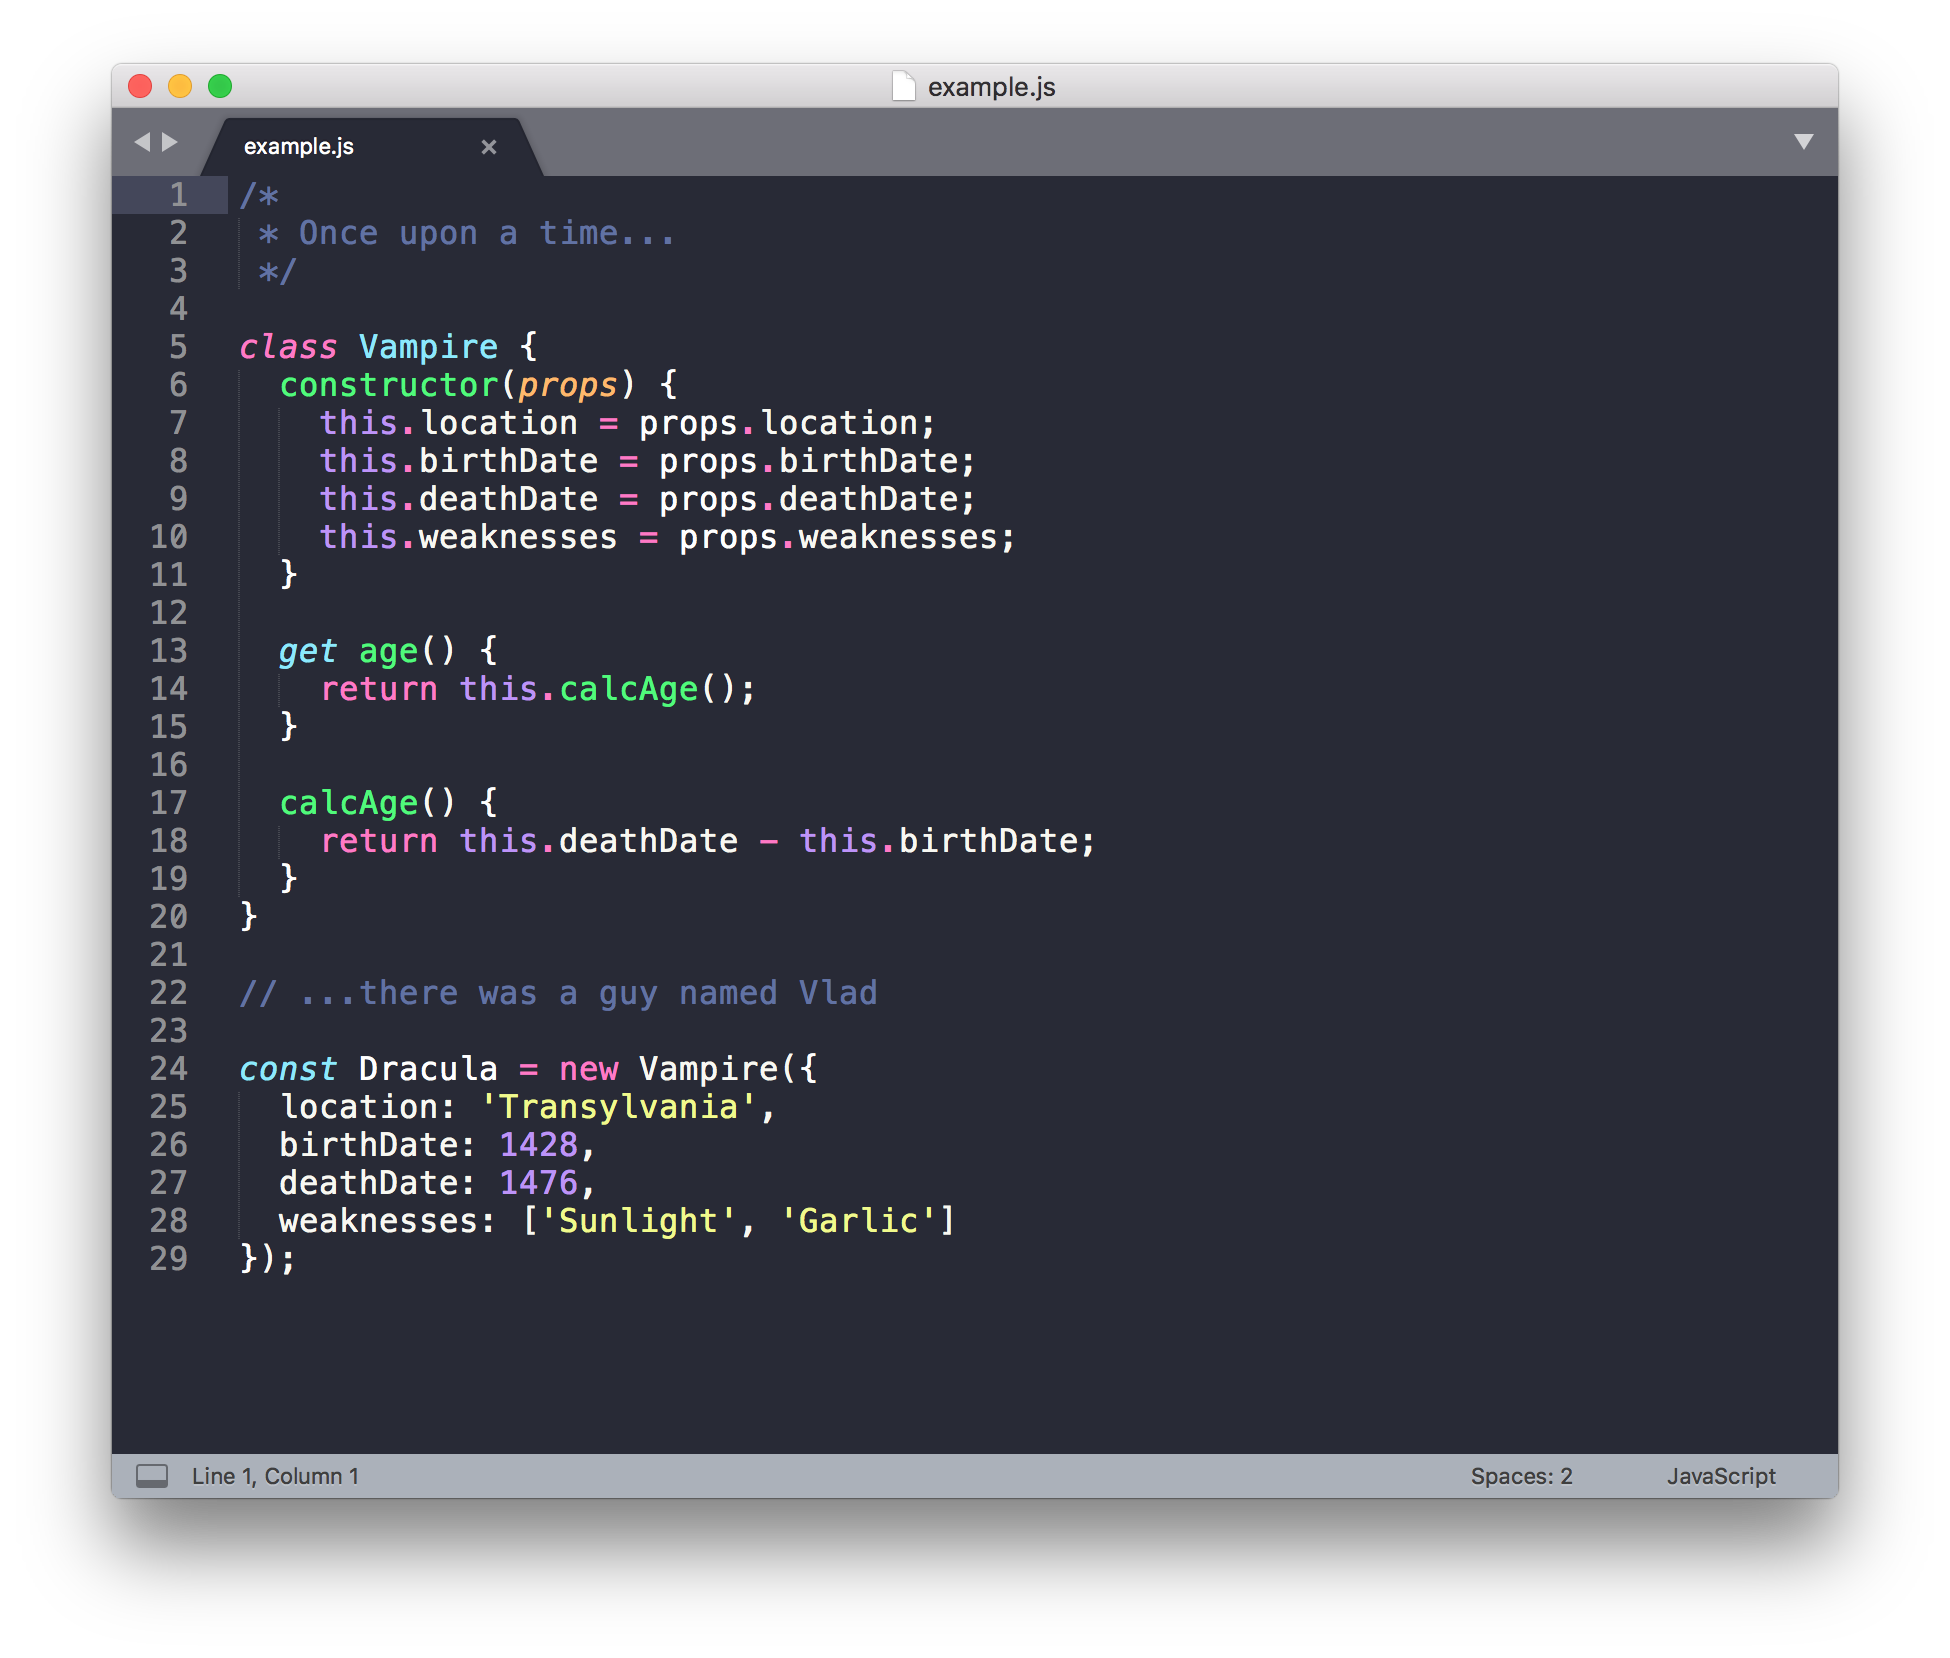Open the tab list dropdown arrow
1950x1658 pixels.
pos(1803,142)
